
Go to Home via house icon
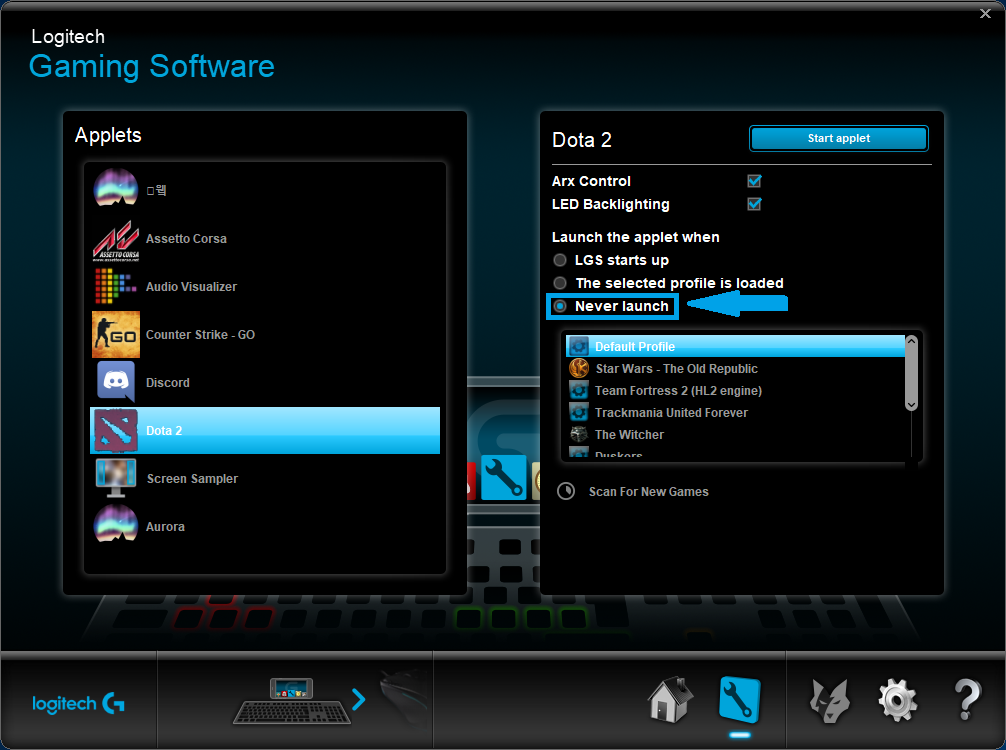[670, 700]
